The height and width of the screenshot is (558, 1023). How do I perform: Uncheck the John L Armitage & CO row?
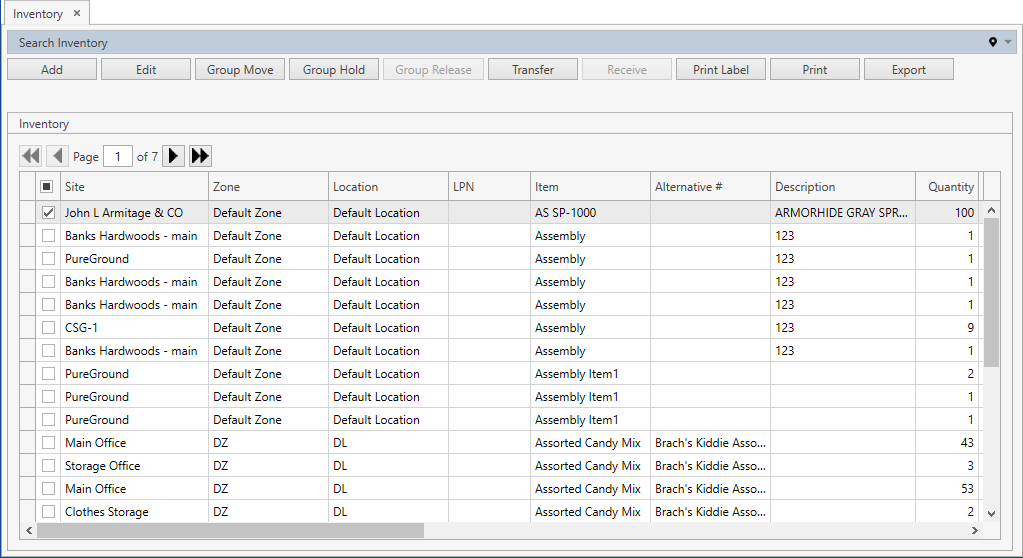point(48,213)
